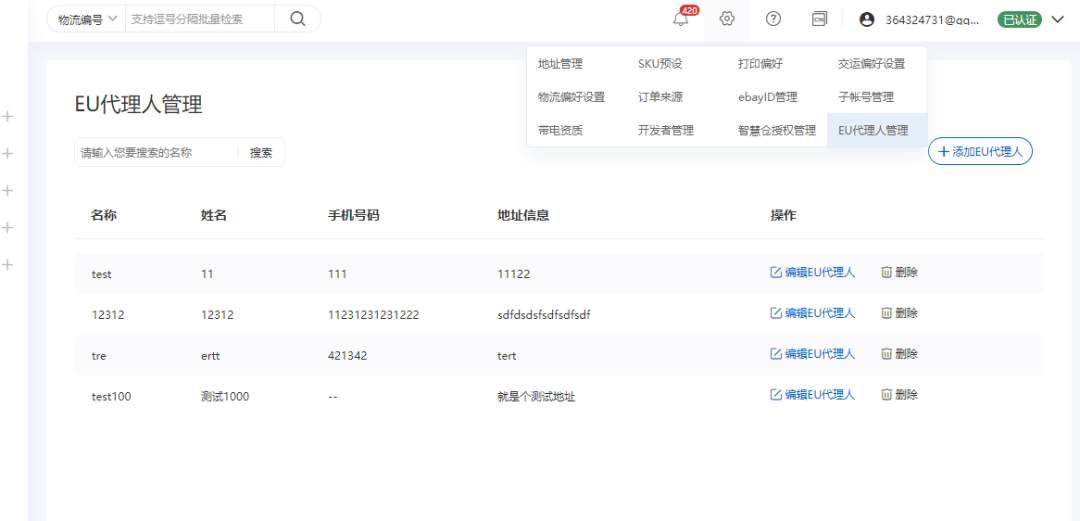
Task: Click the 搜索 button beside name field
Action: (261, 153)
